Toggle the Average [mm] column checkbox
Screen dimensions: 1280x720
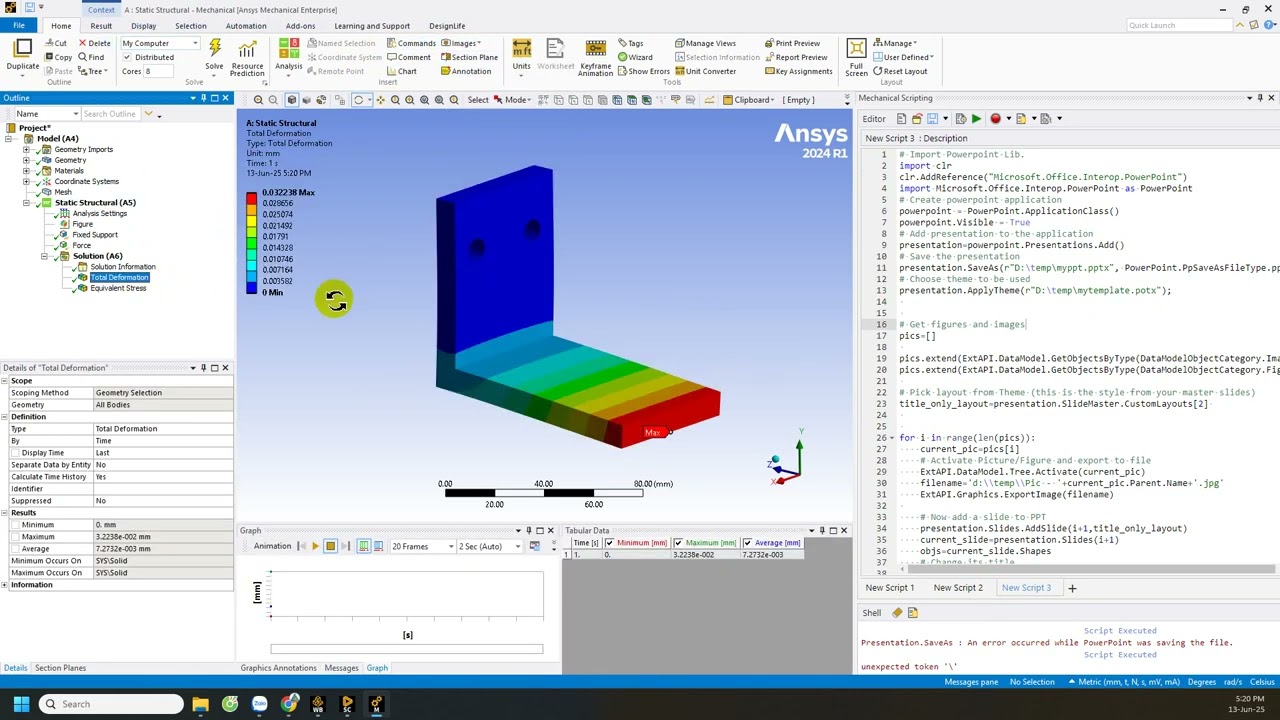click(x=748, y=543)
